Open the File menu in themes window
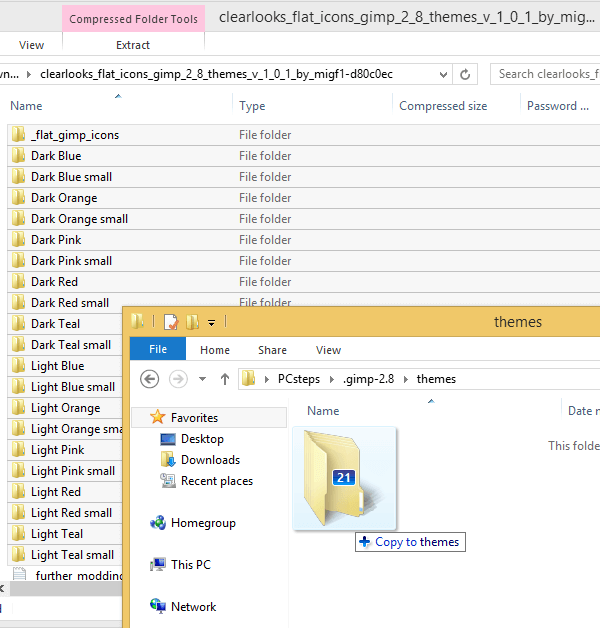600x628 pixels. 158,349
